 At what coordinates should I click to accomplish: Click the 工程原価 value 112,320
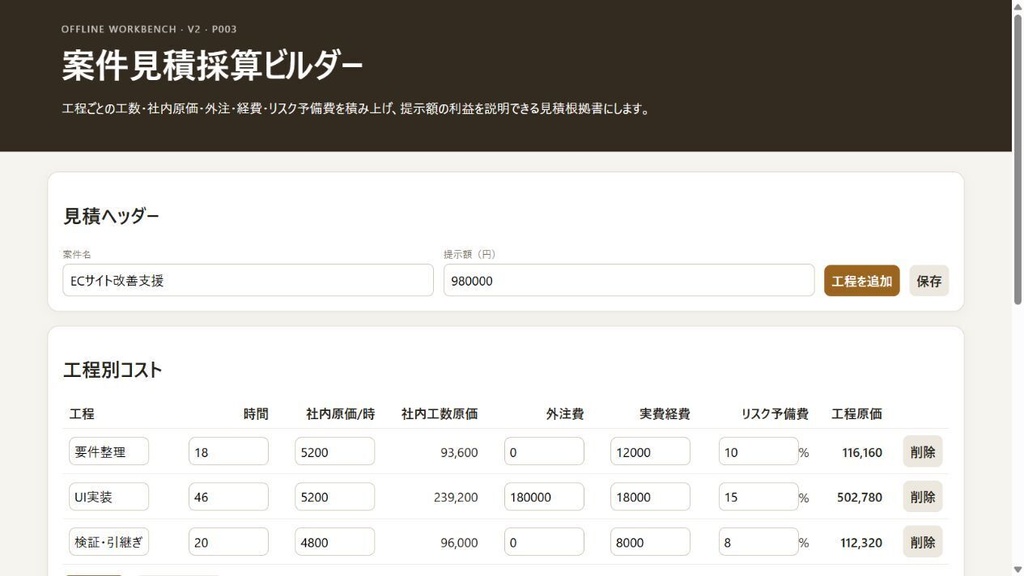(x=861, y=542)
